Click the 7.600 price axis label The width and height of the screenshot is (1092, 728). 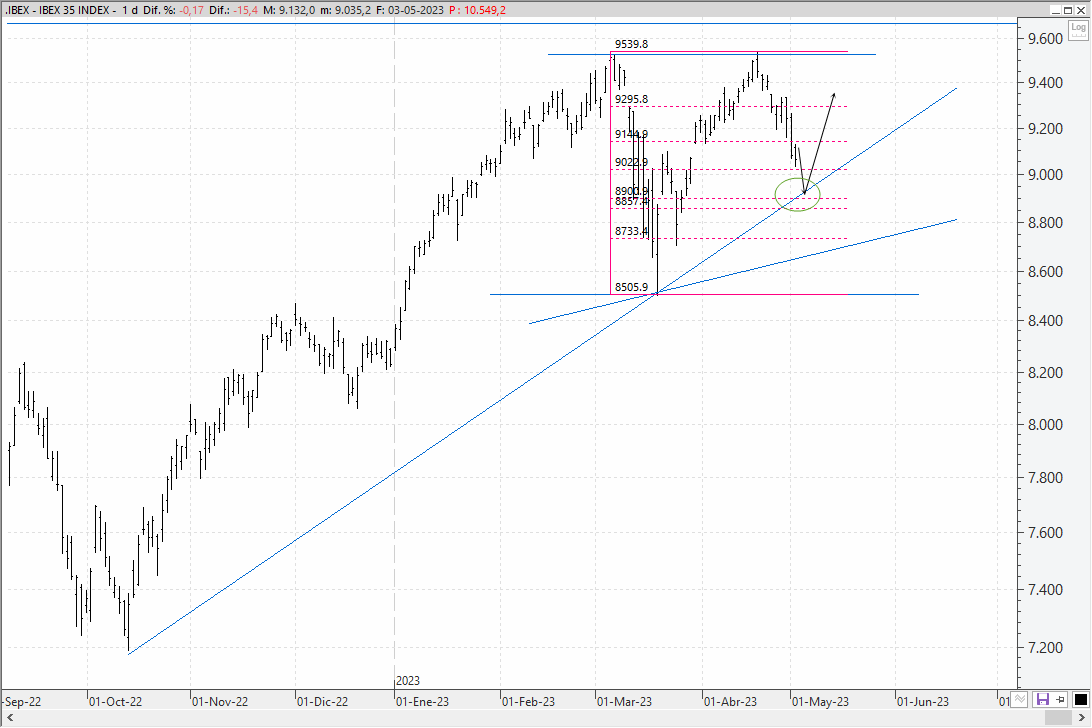[x=1045, y=533]
